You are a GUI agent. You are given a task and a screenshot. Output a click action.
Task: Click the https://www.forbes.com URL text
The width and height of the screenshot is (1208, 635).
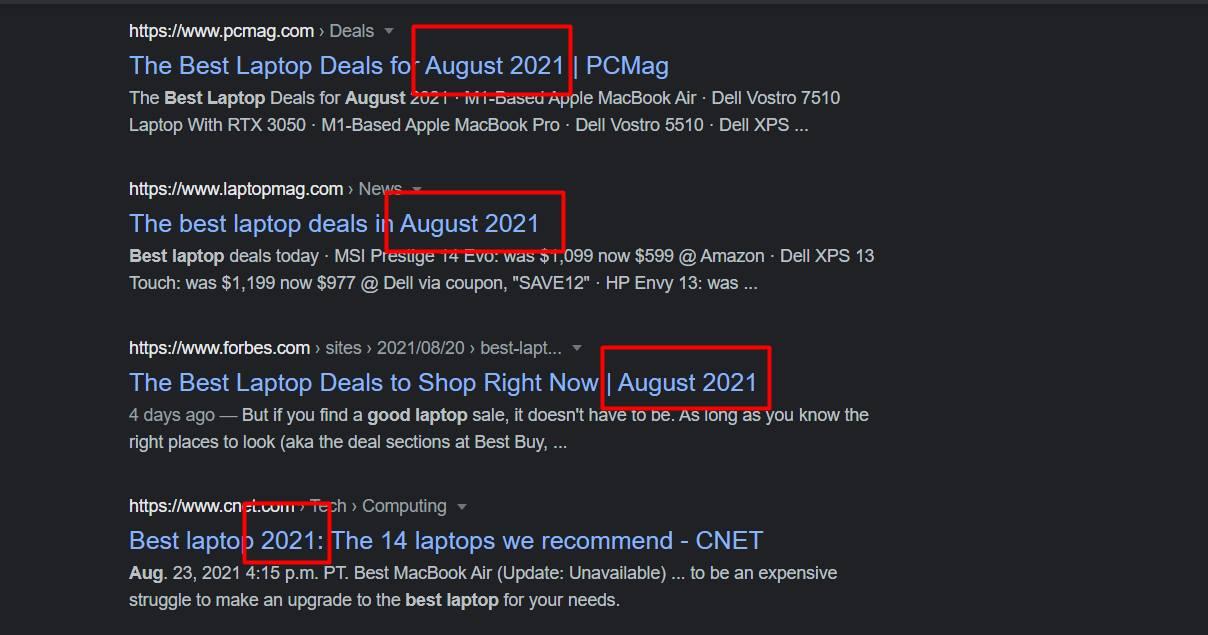pyautogui.click(x=219, y=348)
